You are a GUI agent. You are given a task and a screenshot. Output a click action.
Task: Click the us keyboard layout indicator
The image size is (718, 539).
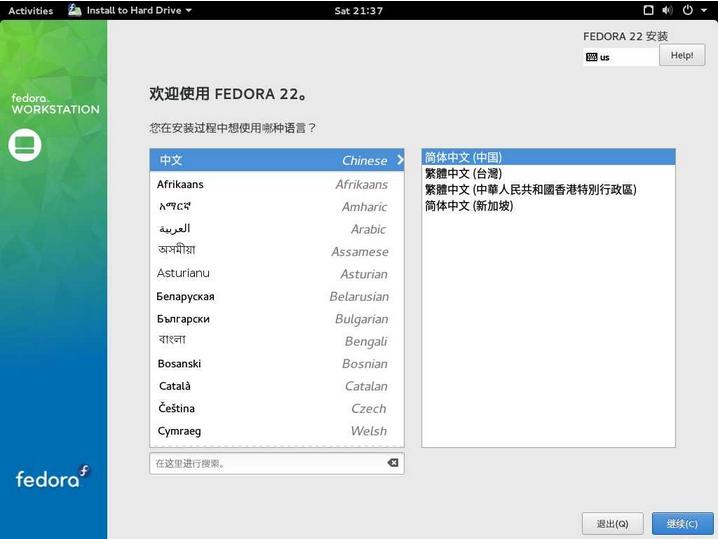tap(620, 57)
